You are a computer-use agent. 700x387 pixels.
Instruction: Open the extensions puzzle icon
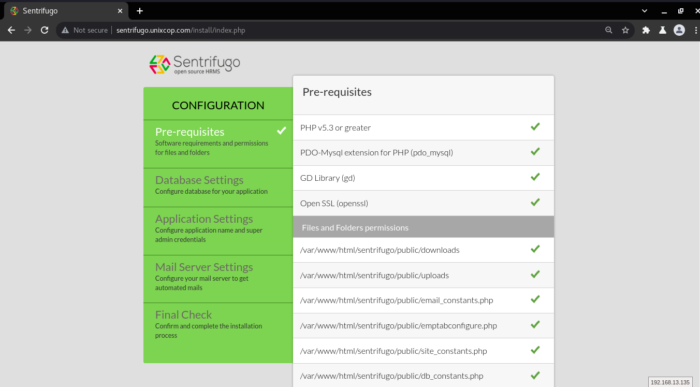646,30
